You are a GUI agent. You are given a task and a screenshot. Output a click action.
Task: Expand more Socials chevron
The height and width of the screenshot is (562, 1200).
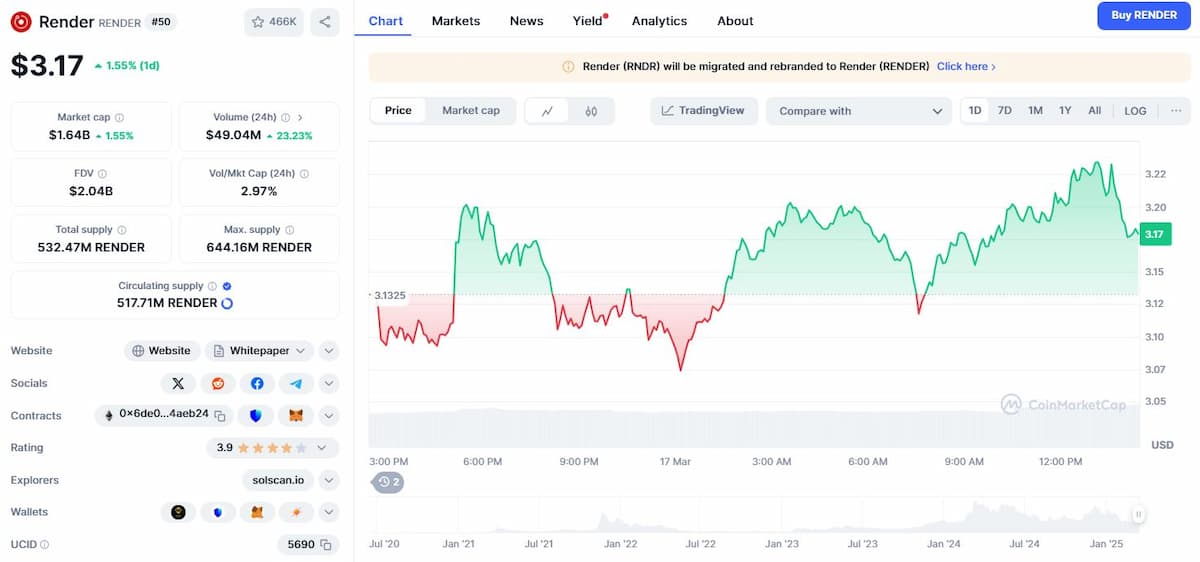click(x=329, y=383)
